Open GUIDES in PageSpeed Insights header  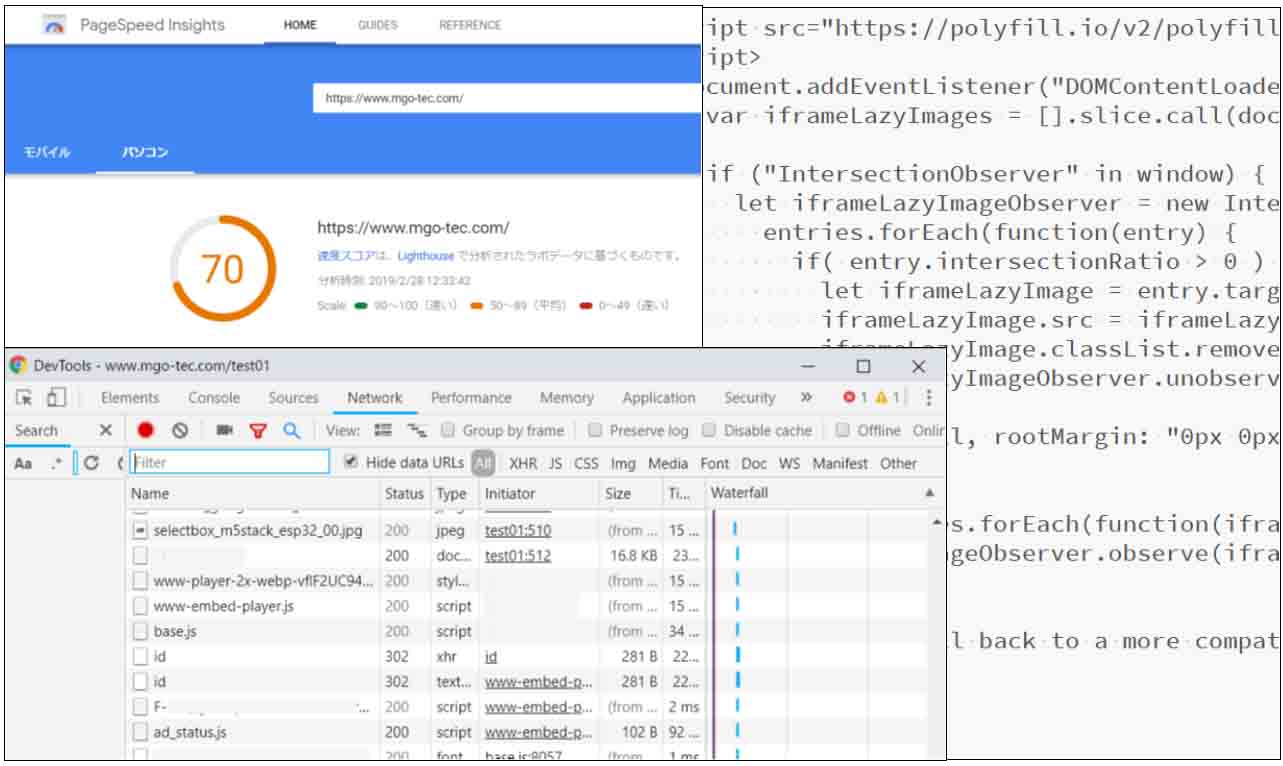378,26
